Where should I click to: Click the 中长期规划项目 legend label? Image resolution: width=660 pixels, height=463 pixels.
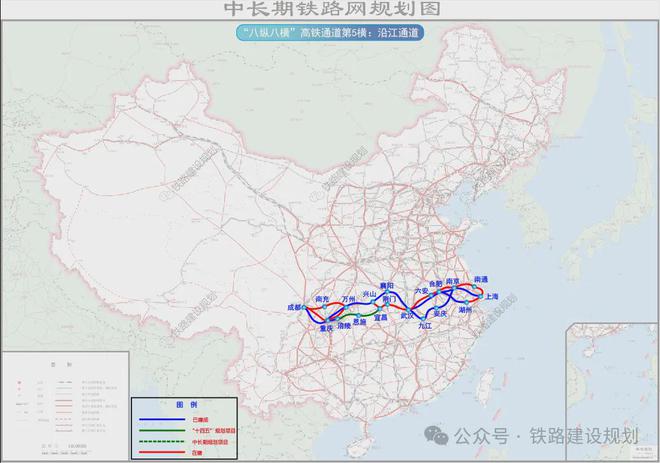pos(210,442)
